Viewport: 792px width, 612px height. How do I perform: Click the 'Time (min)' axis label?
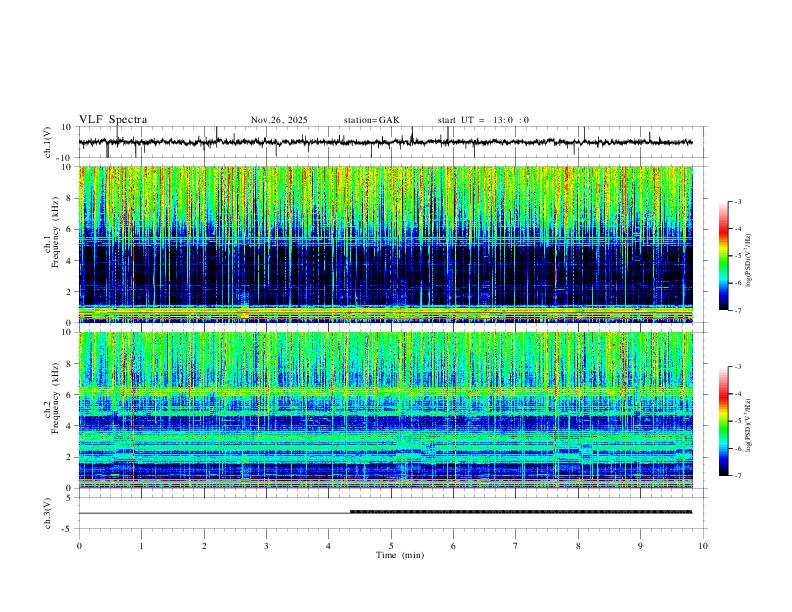click(x=400, y=555)
